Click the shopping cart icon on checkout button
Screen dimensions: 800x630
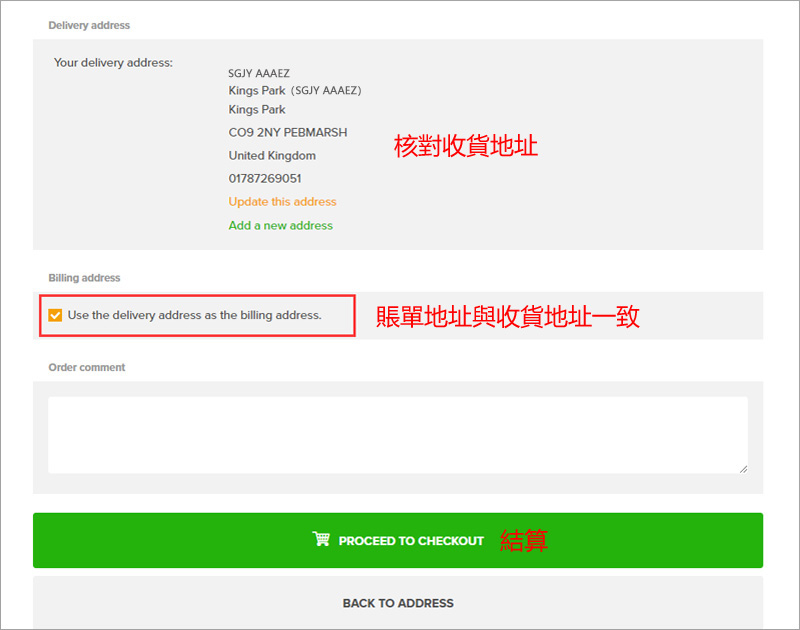321,540
